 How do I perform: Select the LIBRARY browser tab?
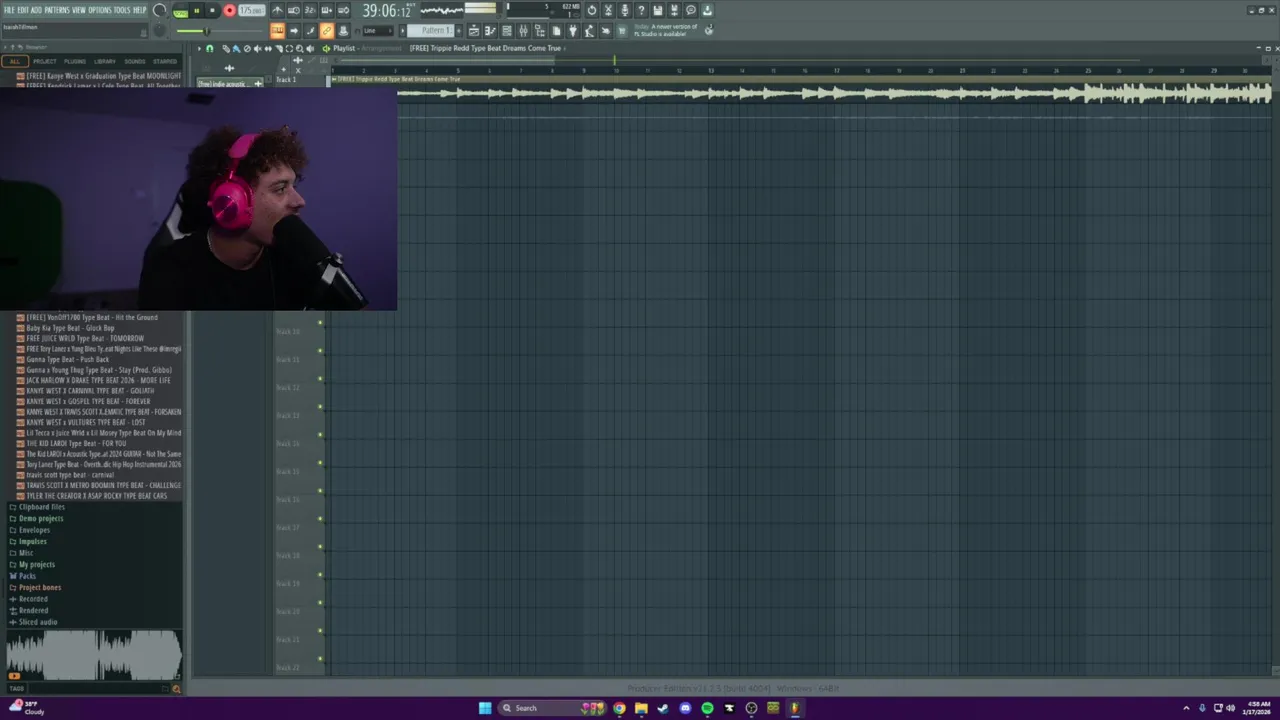[x=105, y=61]
